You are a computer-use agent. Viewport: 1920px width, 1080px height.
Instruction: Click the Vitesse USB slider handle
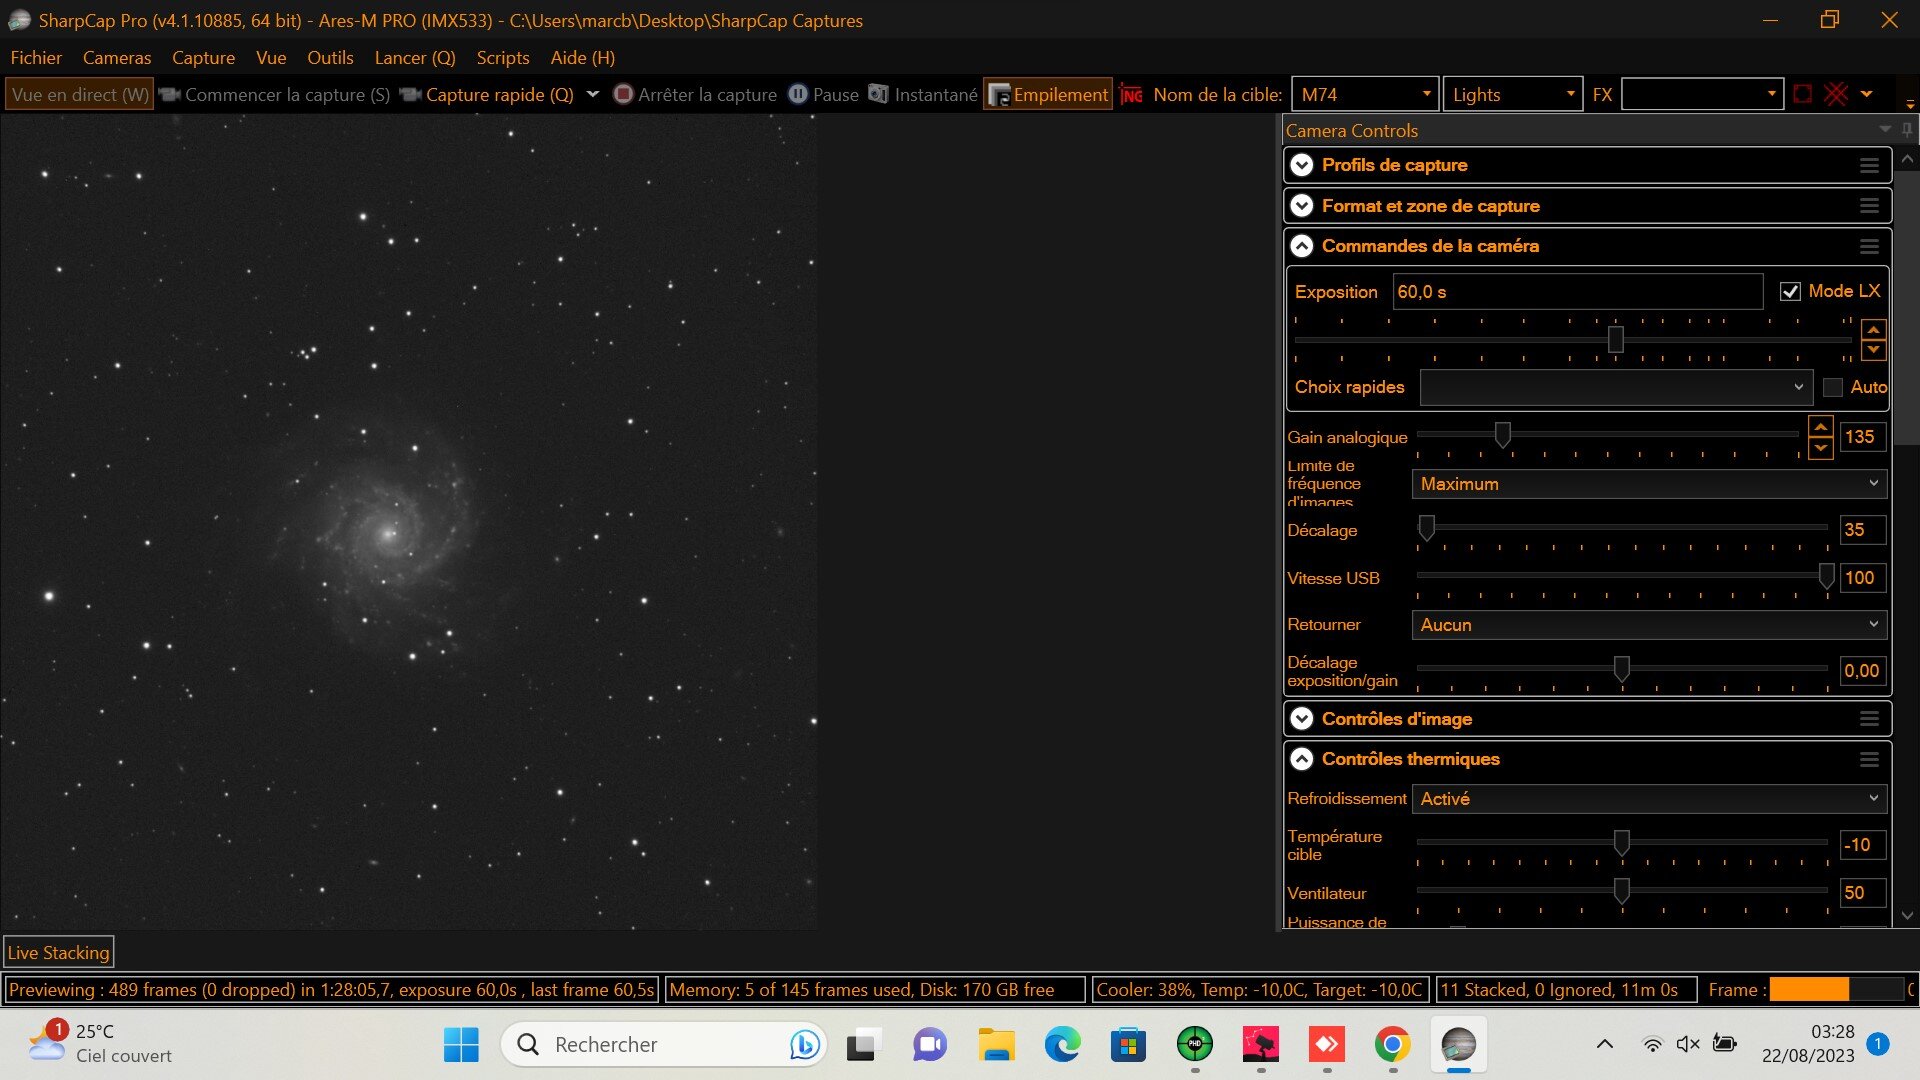pyautogui.click(x=1826, y=575)
